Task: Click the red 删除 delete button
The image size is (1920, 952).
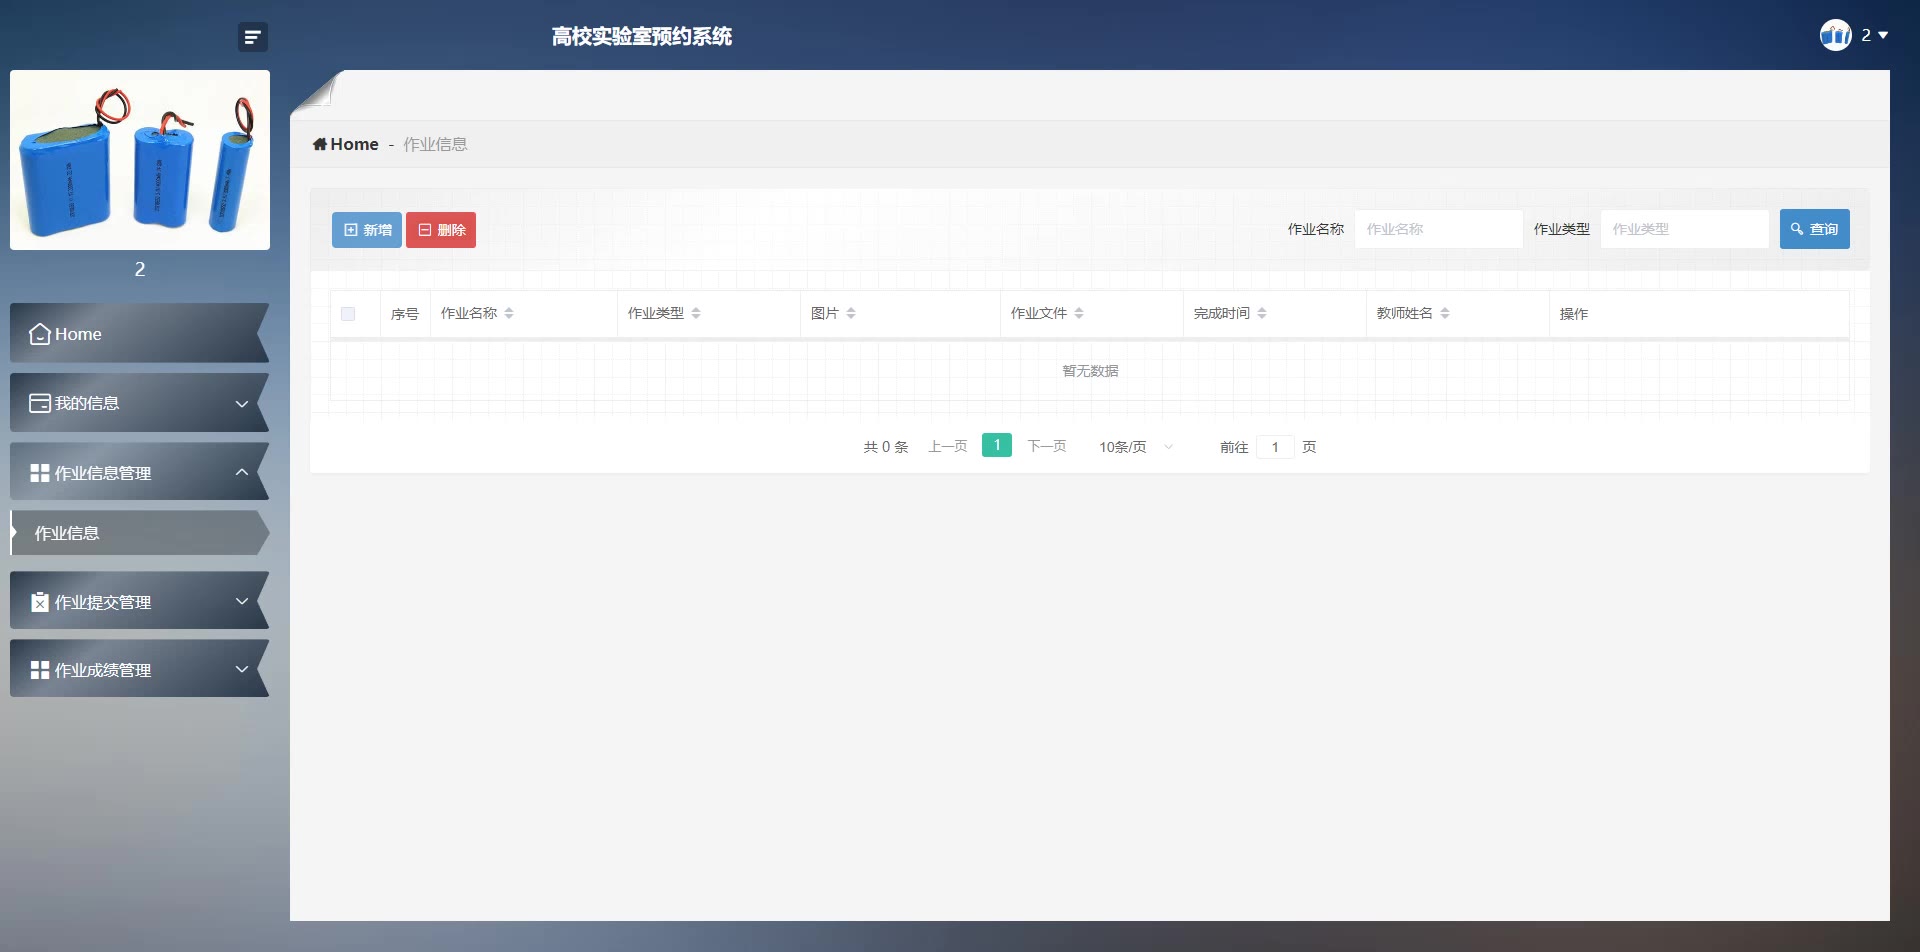Action: coord(441,230)
